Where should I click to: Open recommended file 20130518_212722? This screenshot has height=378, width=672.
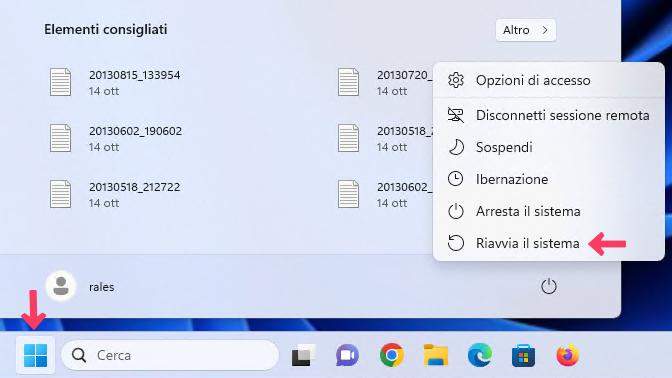116,194
